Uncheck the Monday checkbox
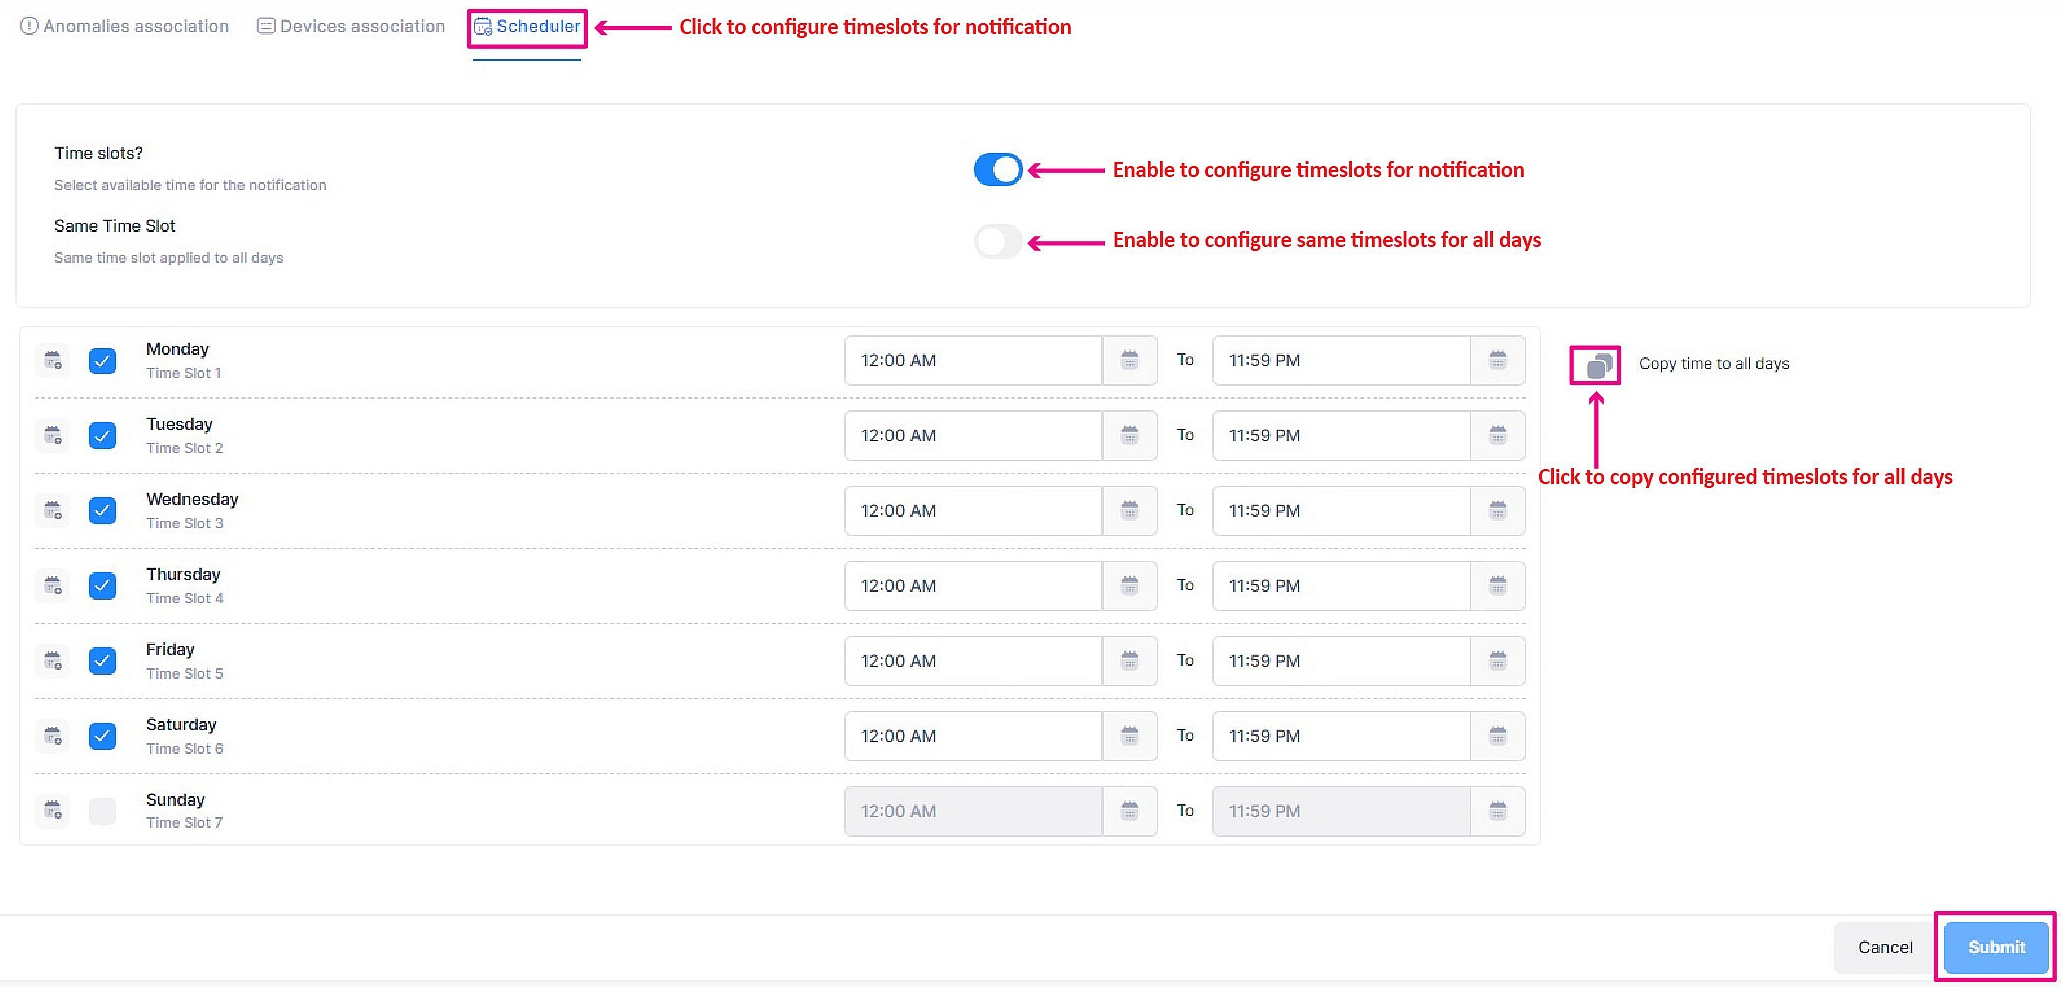 coord(102,360)
